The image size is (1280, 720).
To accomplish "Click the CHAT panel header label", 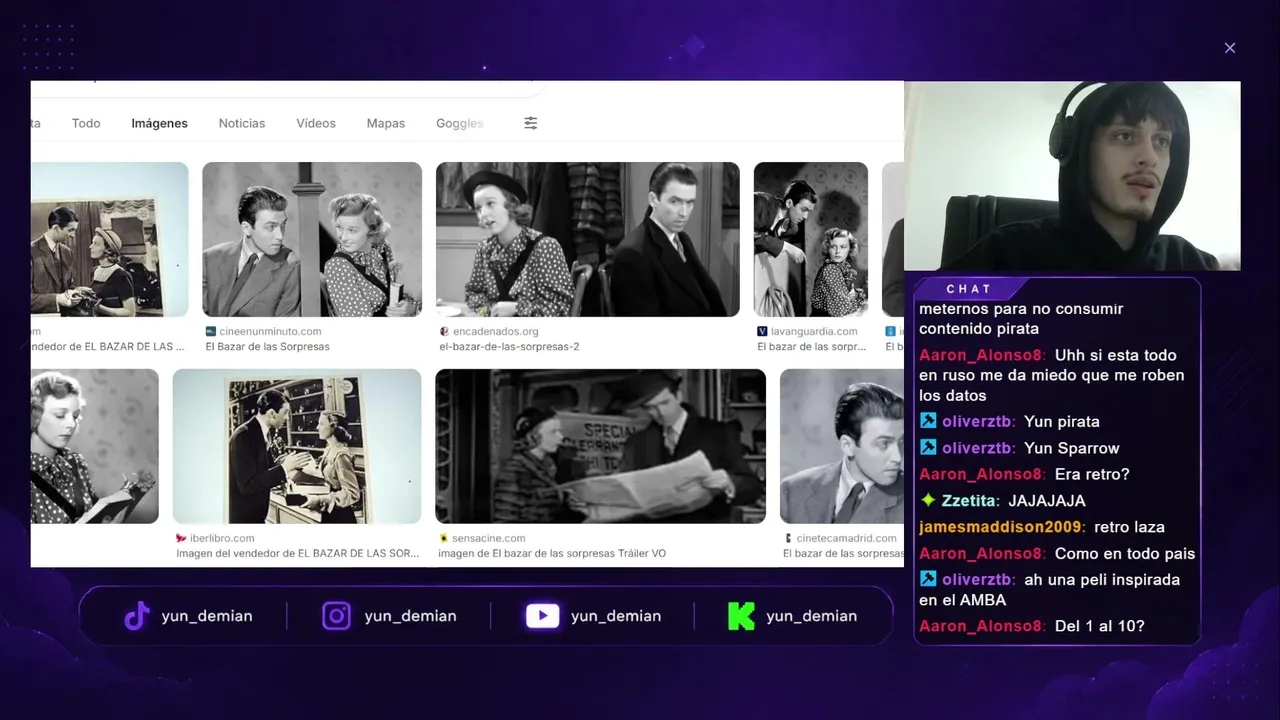I will (969, 289).
